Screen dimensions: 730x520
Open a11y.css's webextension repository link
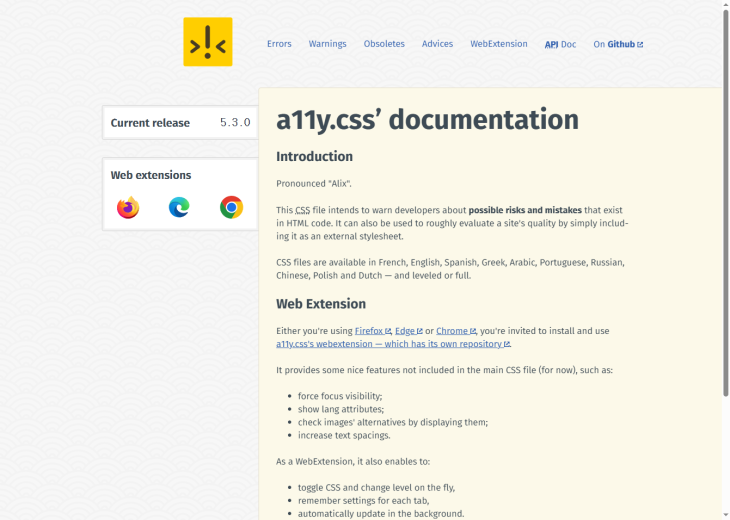pyautogui.click(x=392, y=344)
